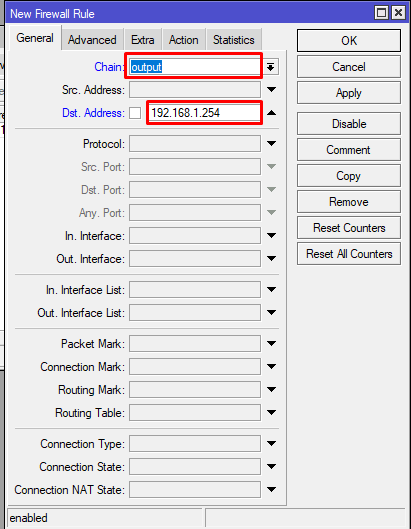The height and width of the screenshot is (529, 411).
Task: View the Statistics tab
Action: 234,40
